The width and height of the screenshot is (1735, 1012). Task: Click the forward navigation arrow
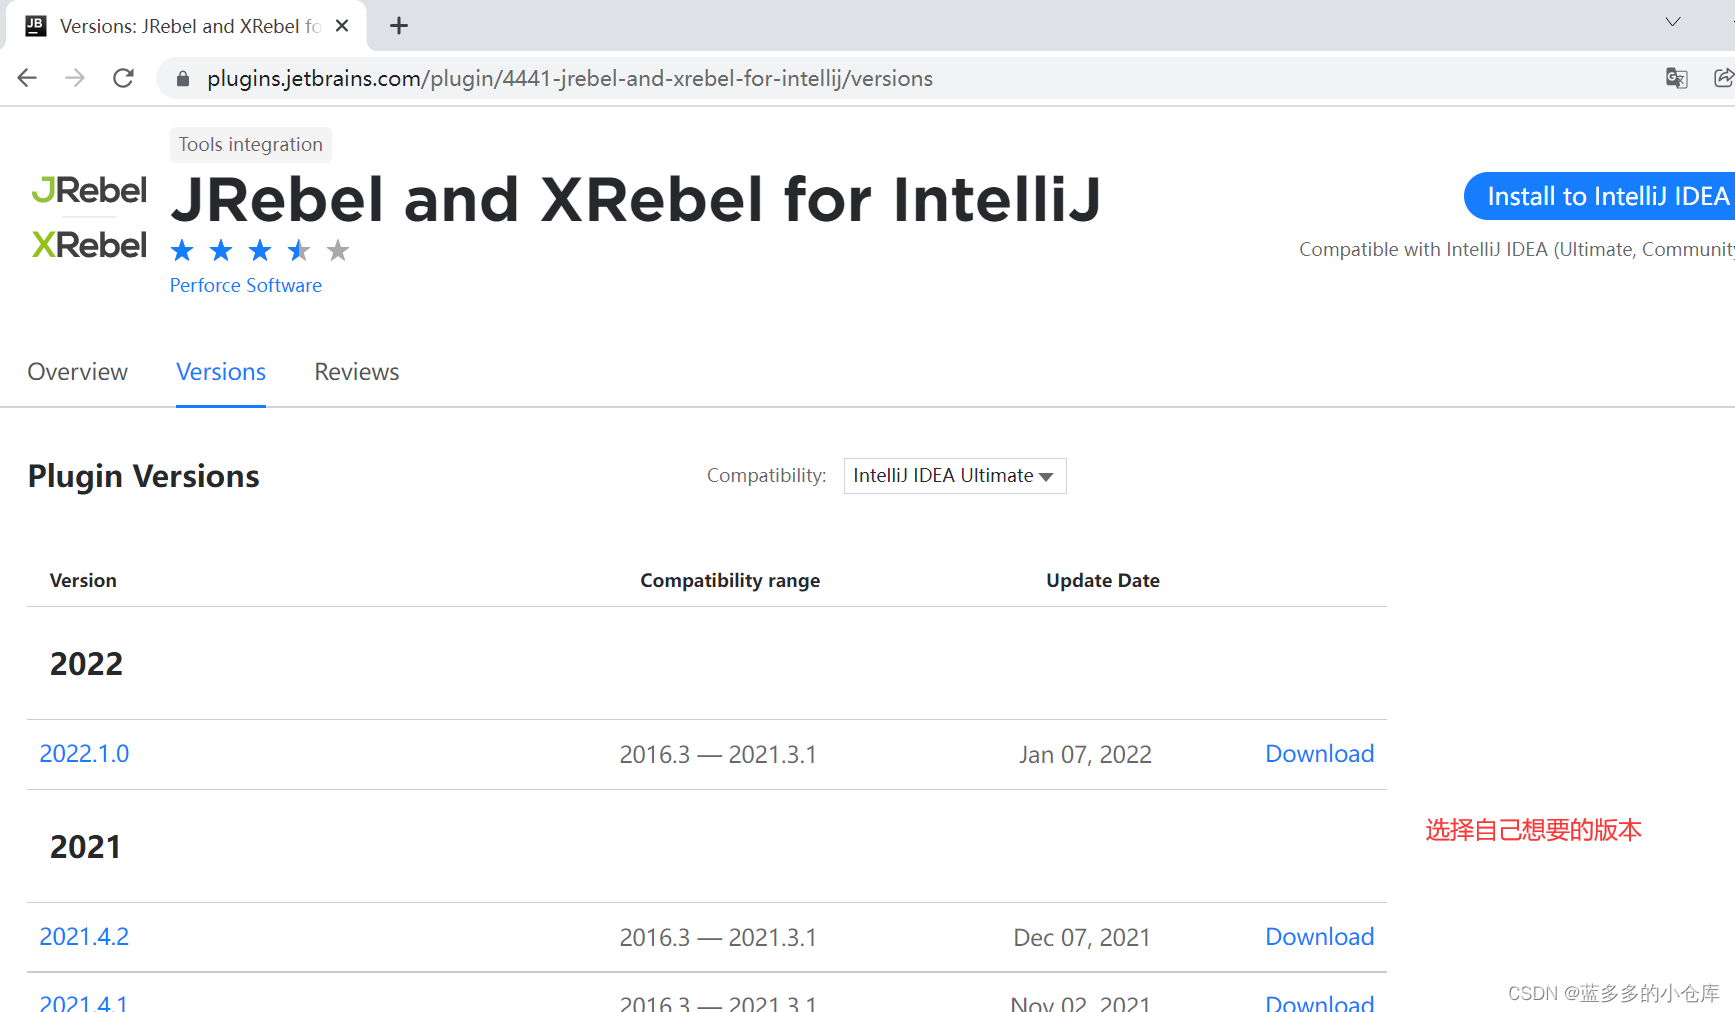coord(75,78)
